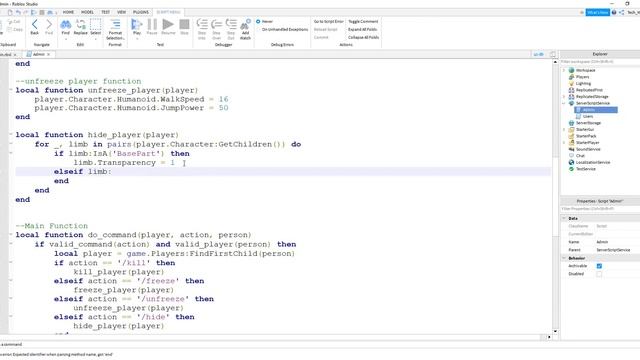
Task: Expand the Workspace tree node
Action: (564, 70)
